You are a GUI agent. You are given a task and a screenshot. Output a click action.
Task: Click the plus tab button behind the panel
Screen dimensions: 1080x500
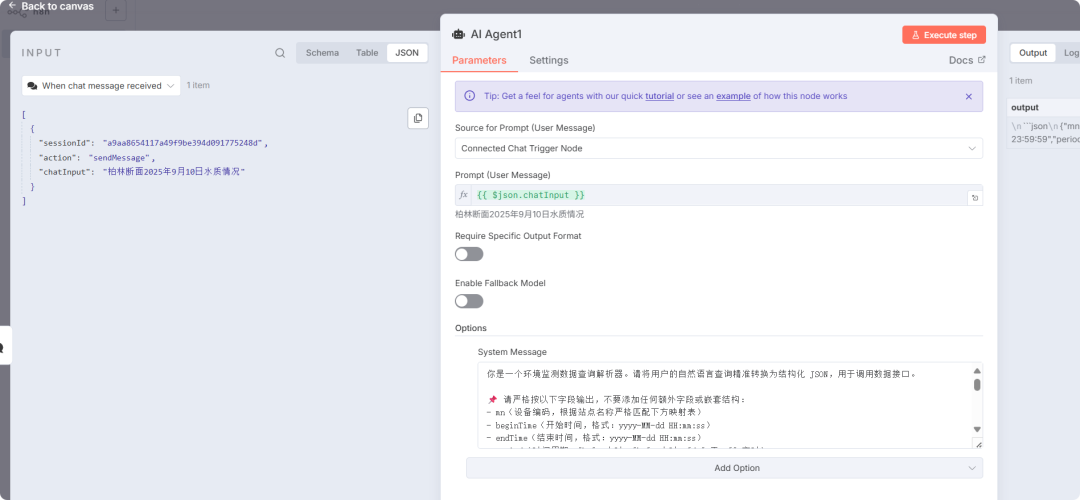tap(116, 10)
